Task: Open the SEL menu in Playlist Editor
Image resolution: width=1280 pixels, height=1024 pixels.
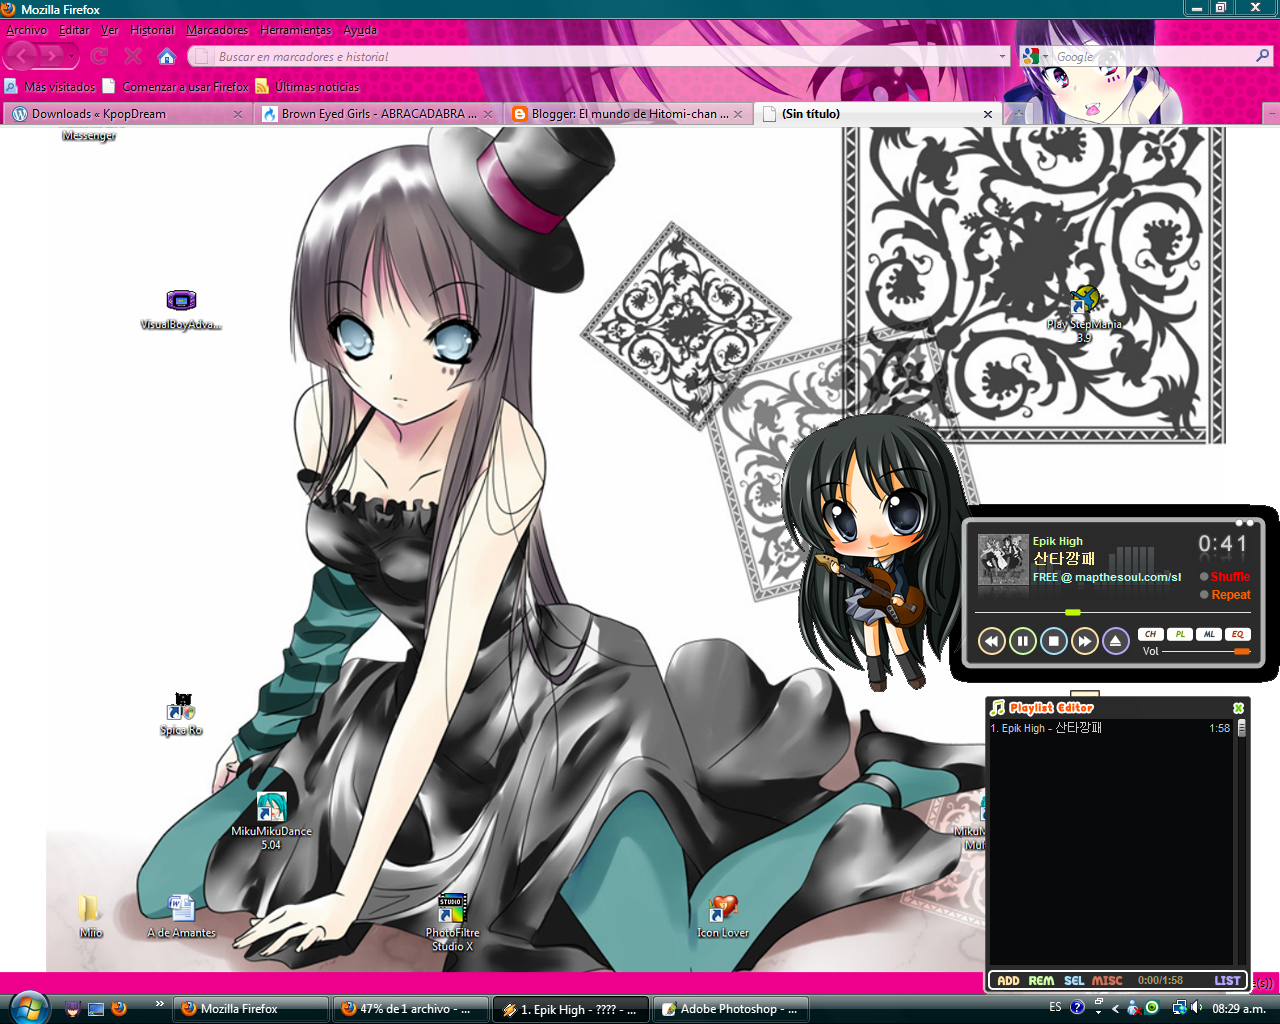Action: 1074,981
